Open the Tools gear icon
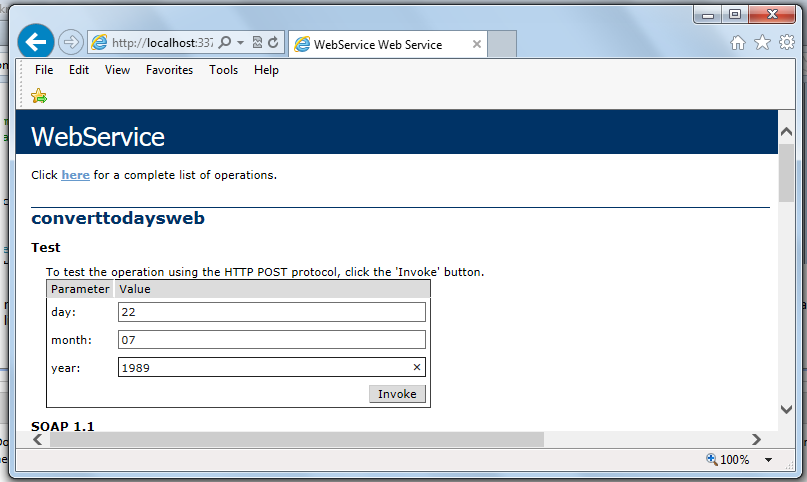The height and width of the screenshot is (482, 807). point(787,42)
